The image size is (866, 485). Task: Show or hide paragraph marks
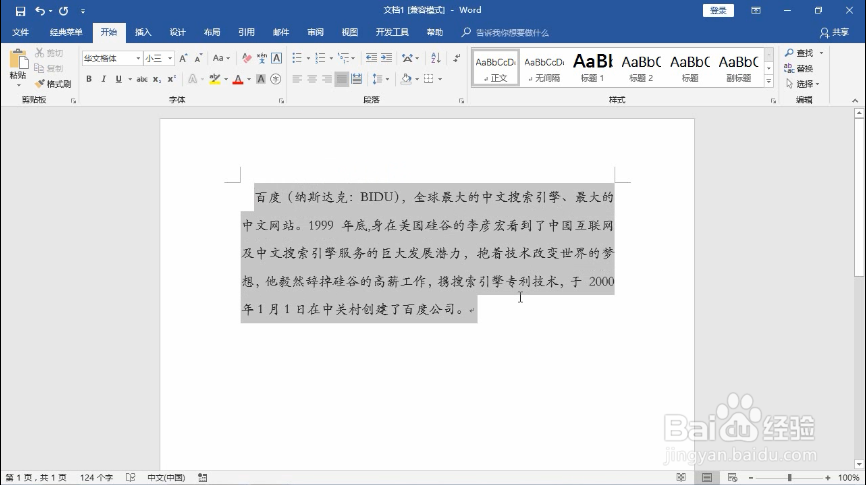pyautogui.click(x=456, y=58)
